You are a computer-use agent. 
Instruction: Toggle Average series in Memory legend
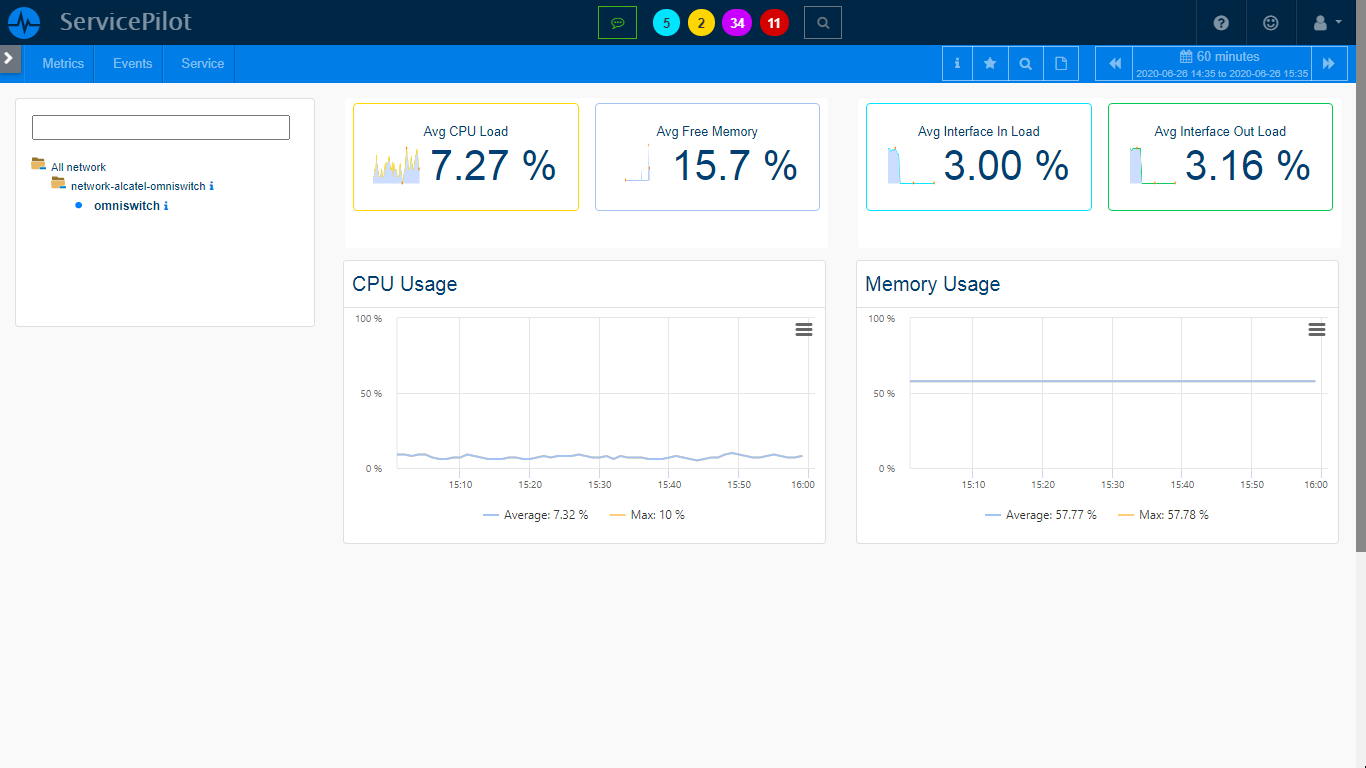tap(1040, 515)
